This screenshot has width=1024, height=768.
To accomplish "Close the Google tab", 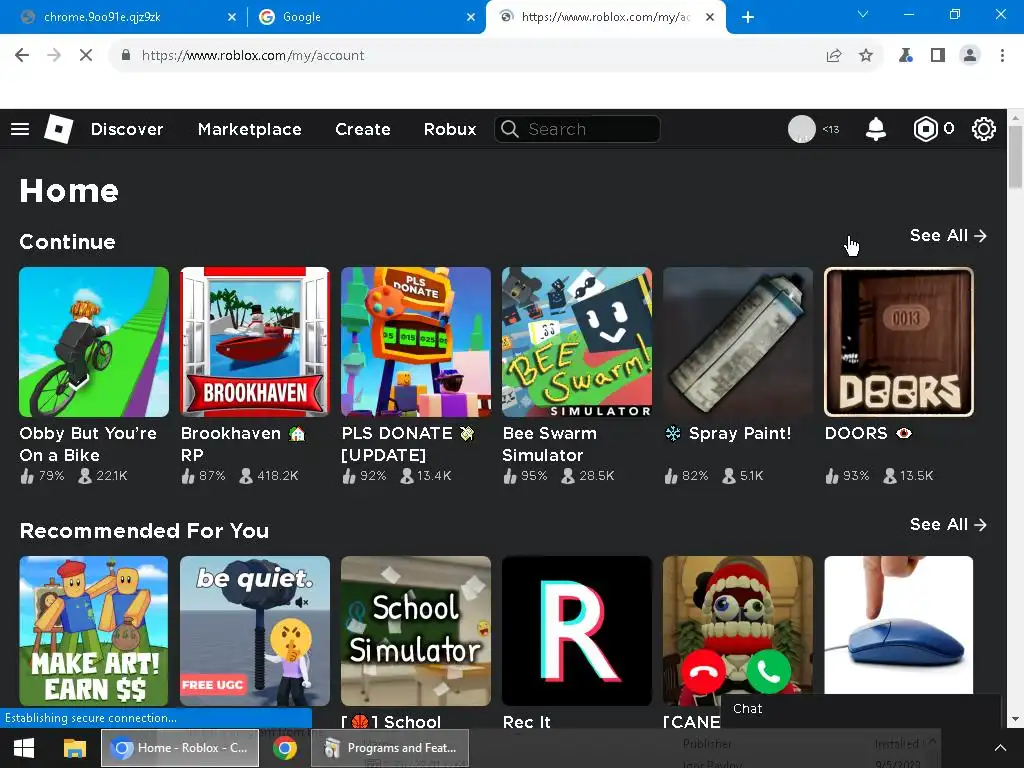I will point(471,17).
